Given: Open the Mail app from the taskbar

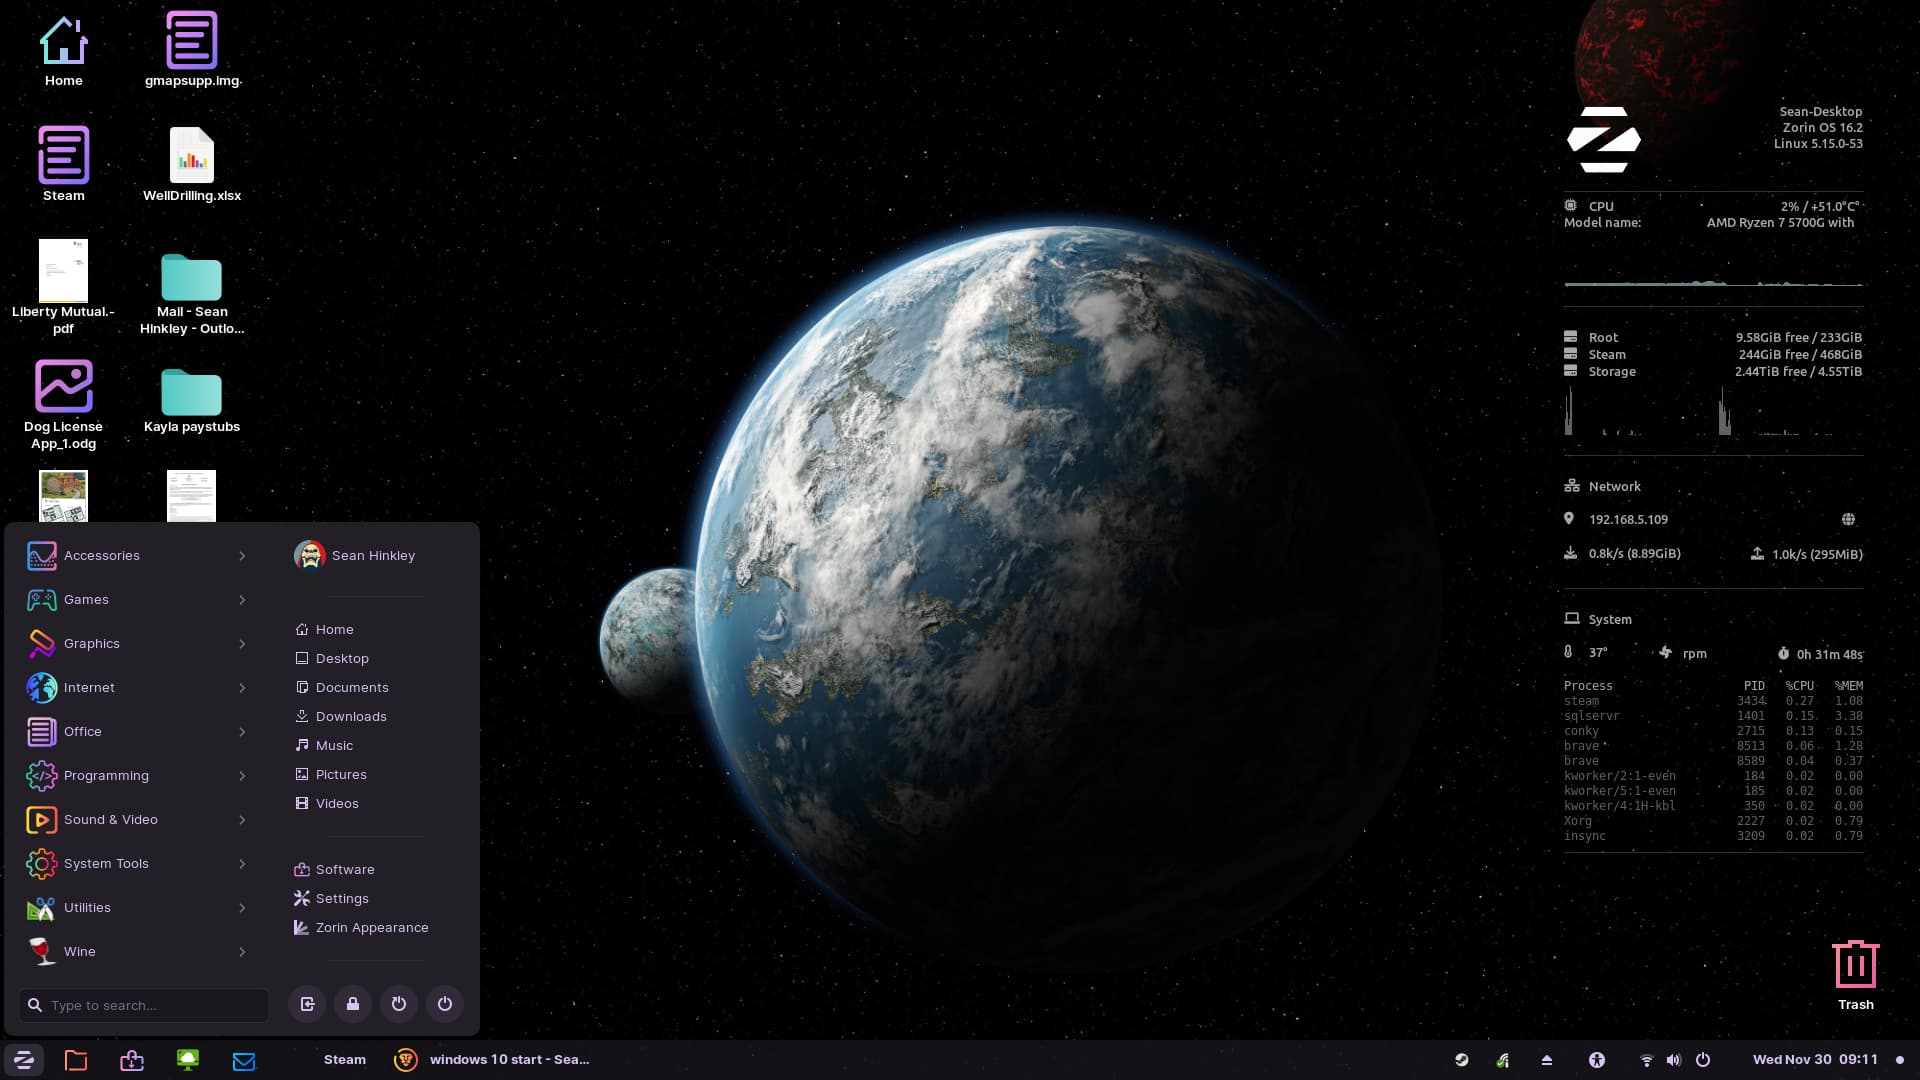Looking at the screenshot, I should (244, 1060).
